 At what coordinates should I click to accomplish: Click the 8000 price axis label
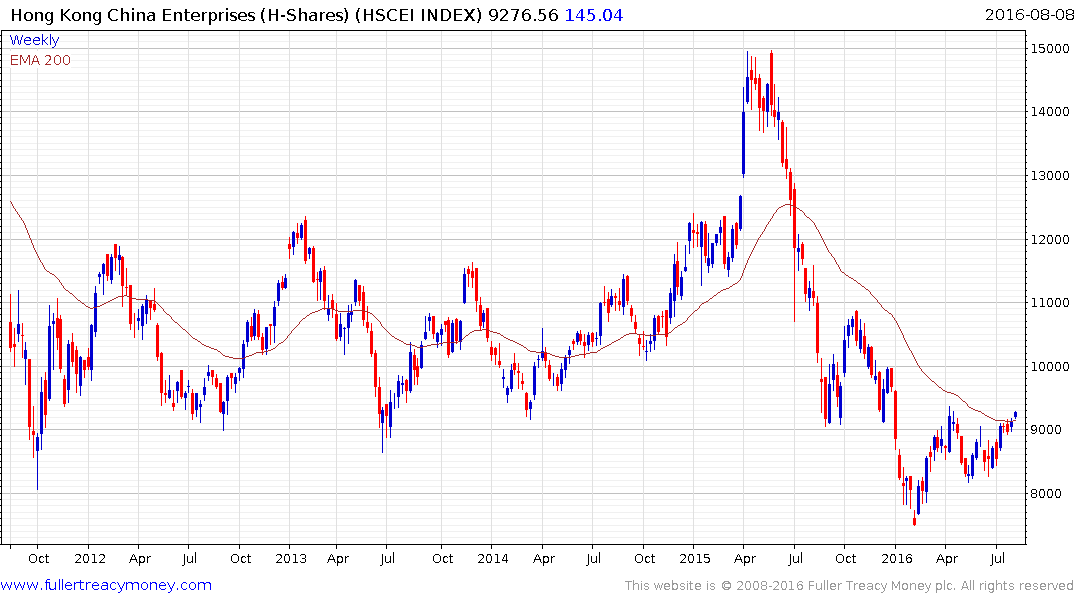point(1050,494)
